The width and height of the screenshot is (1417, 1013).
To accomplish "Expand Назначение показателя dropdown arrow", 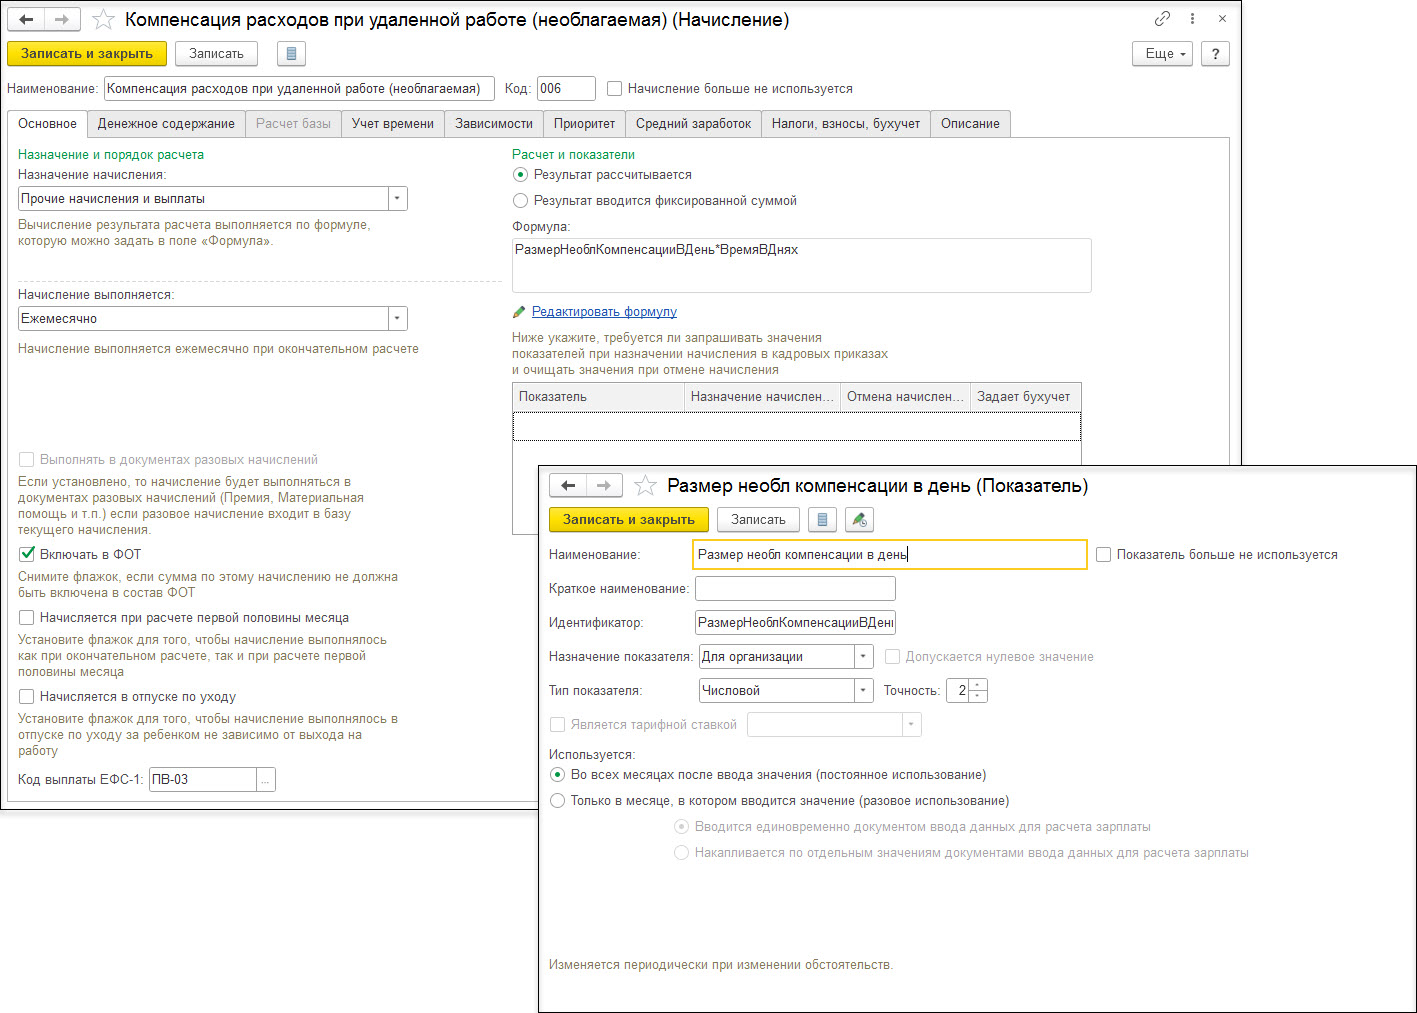I will click(x=864, y=657).
